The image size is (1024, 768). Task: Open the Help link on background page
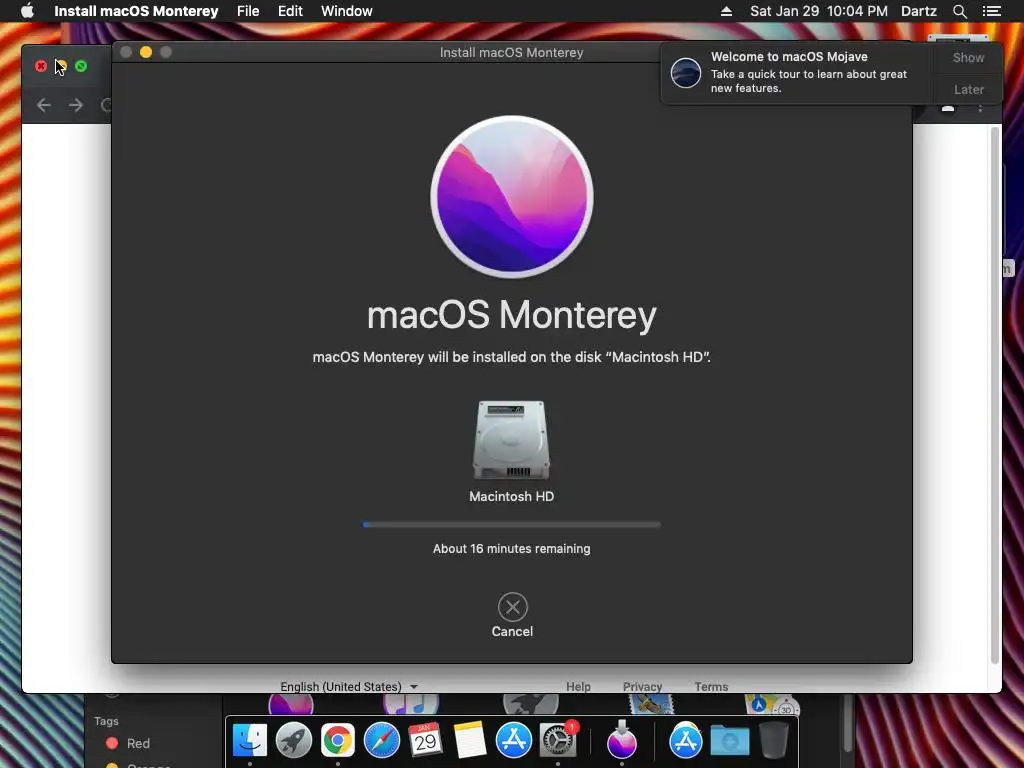point(578,686)
